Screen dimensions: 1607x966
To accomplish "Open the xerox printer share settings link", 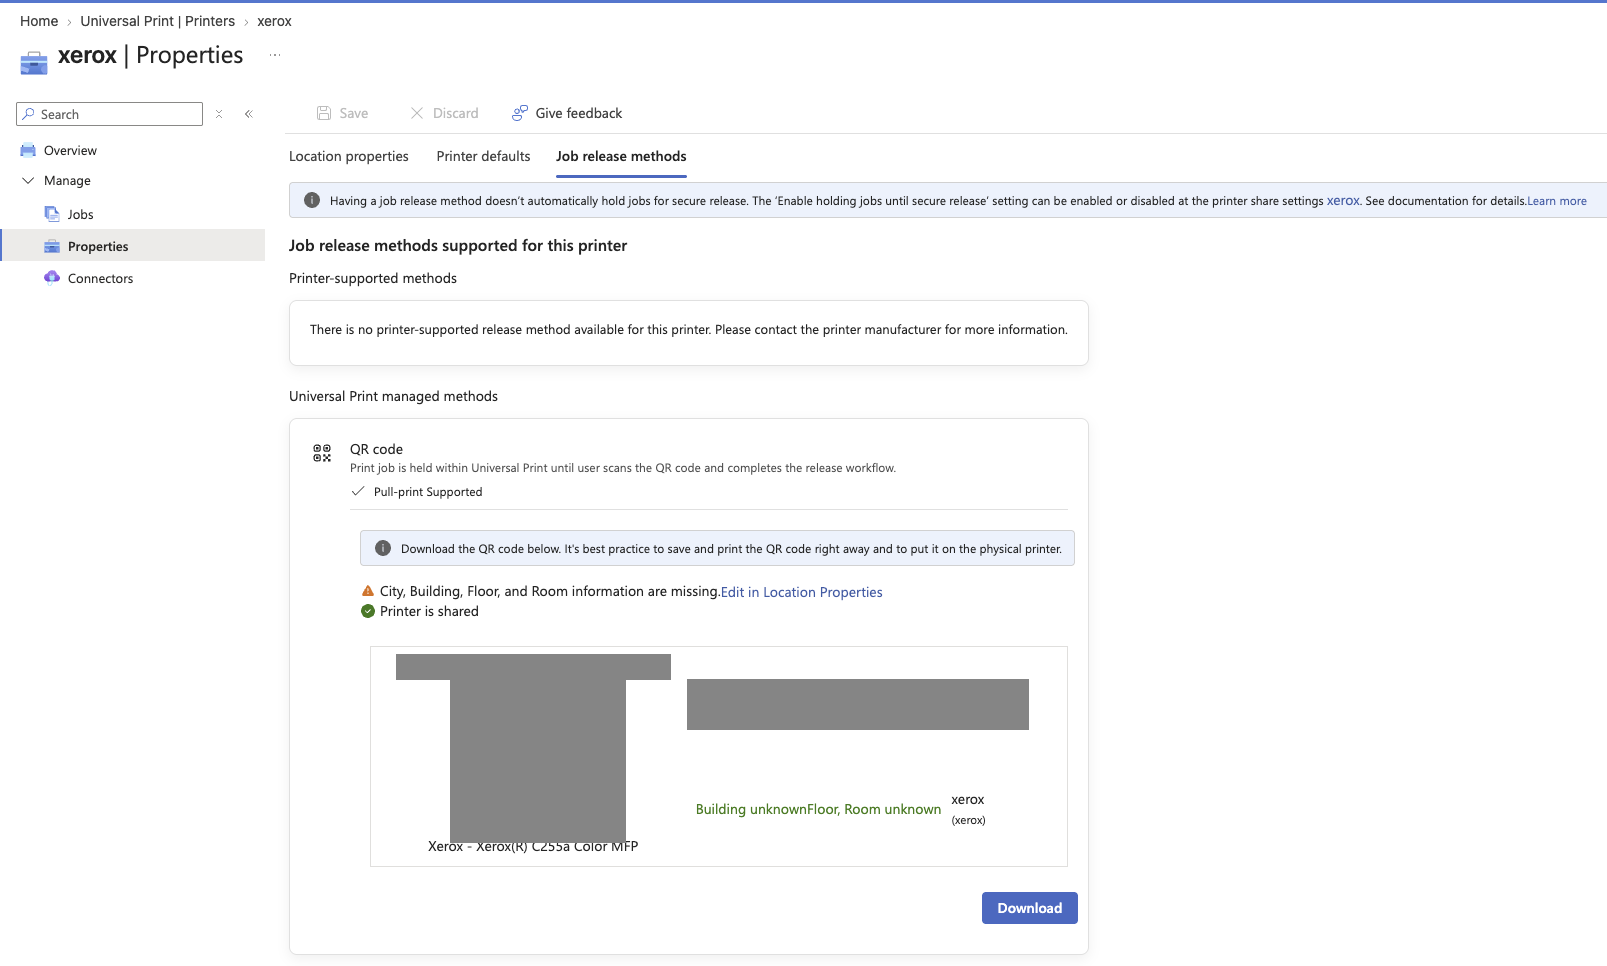I will click(1343, 200).
